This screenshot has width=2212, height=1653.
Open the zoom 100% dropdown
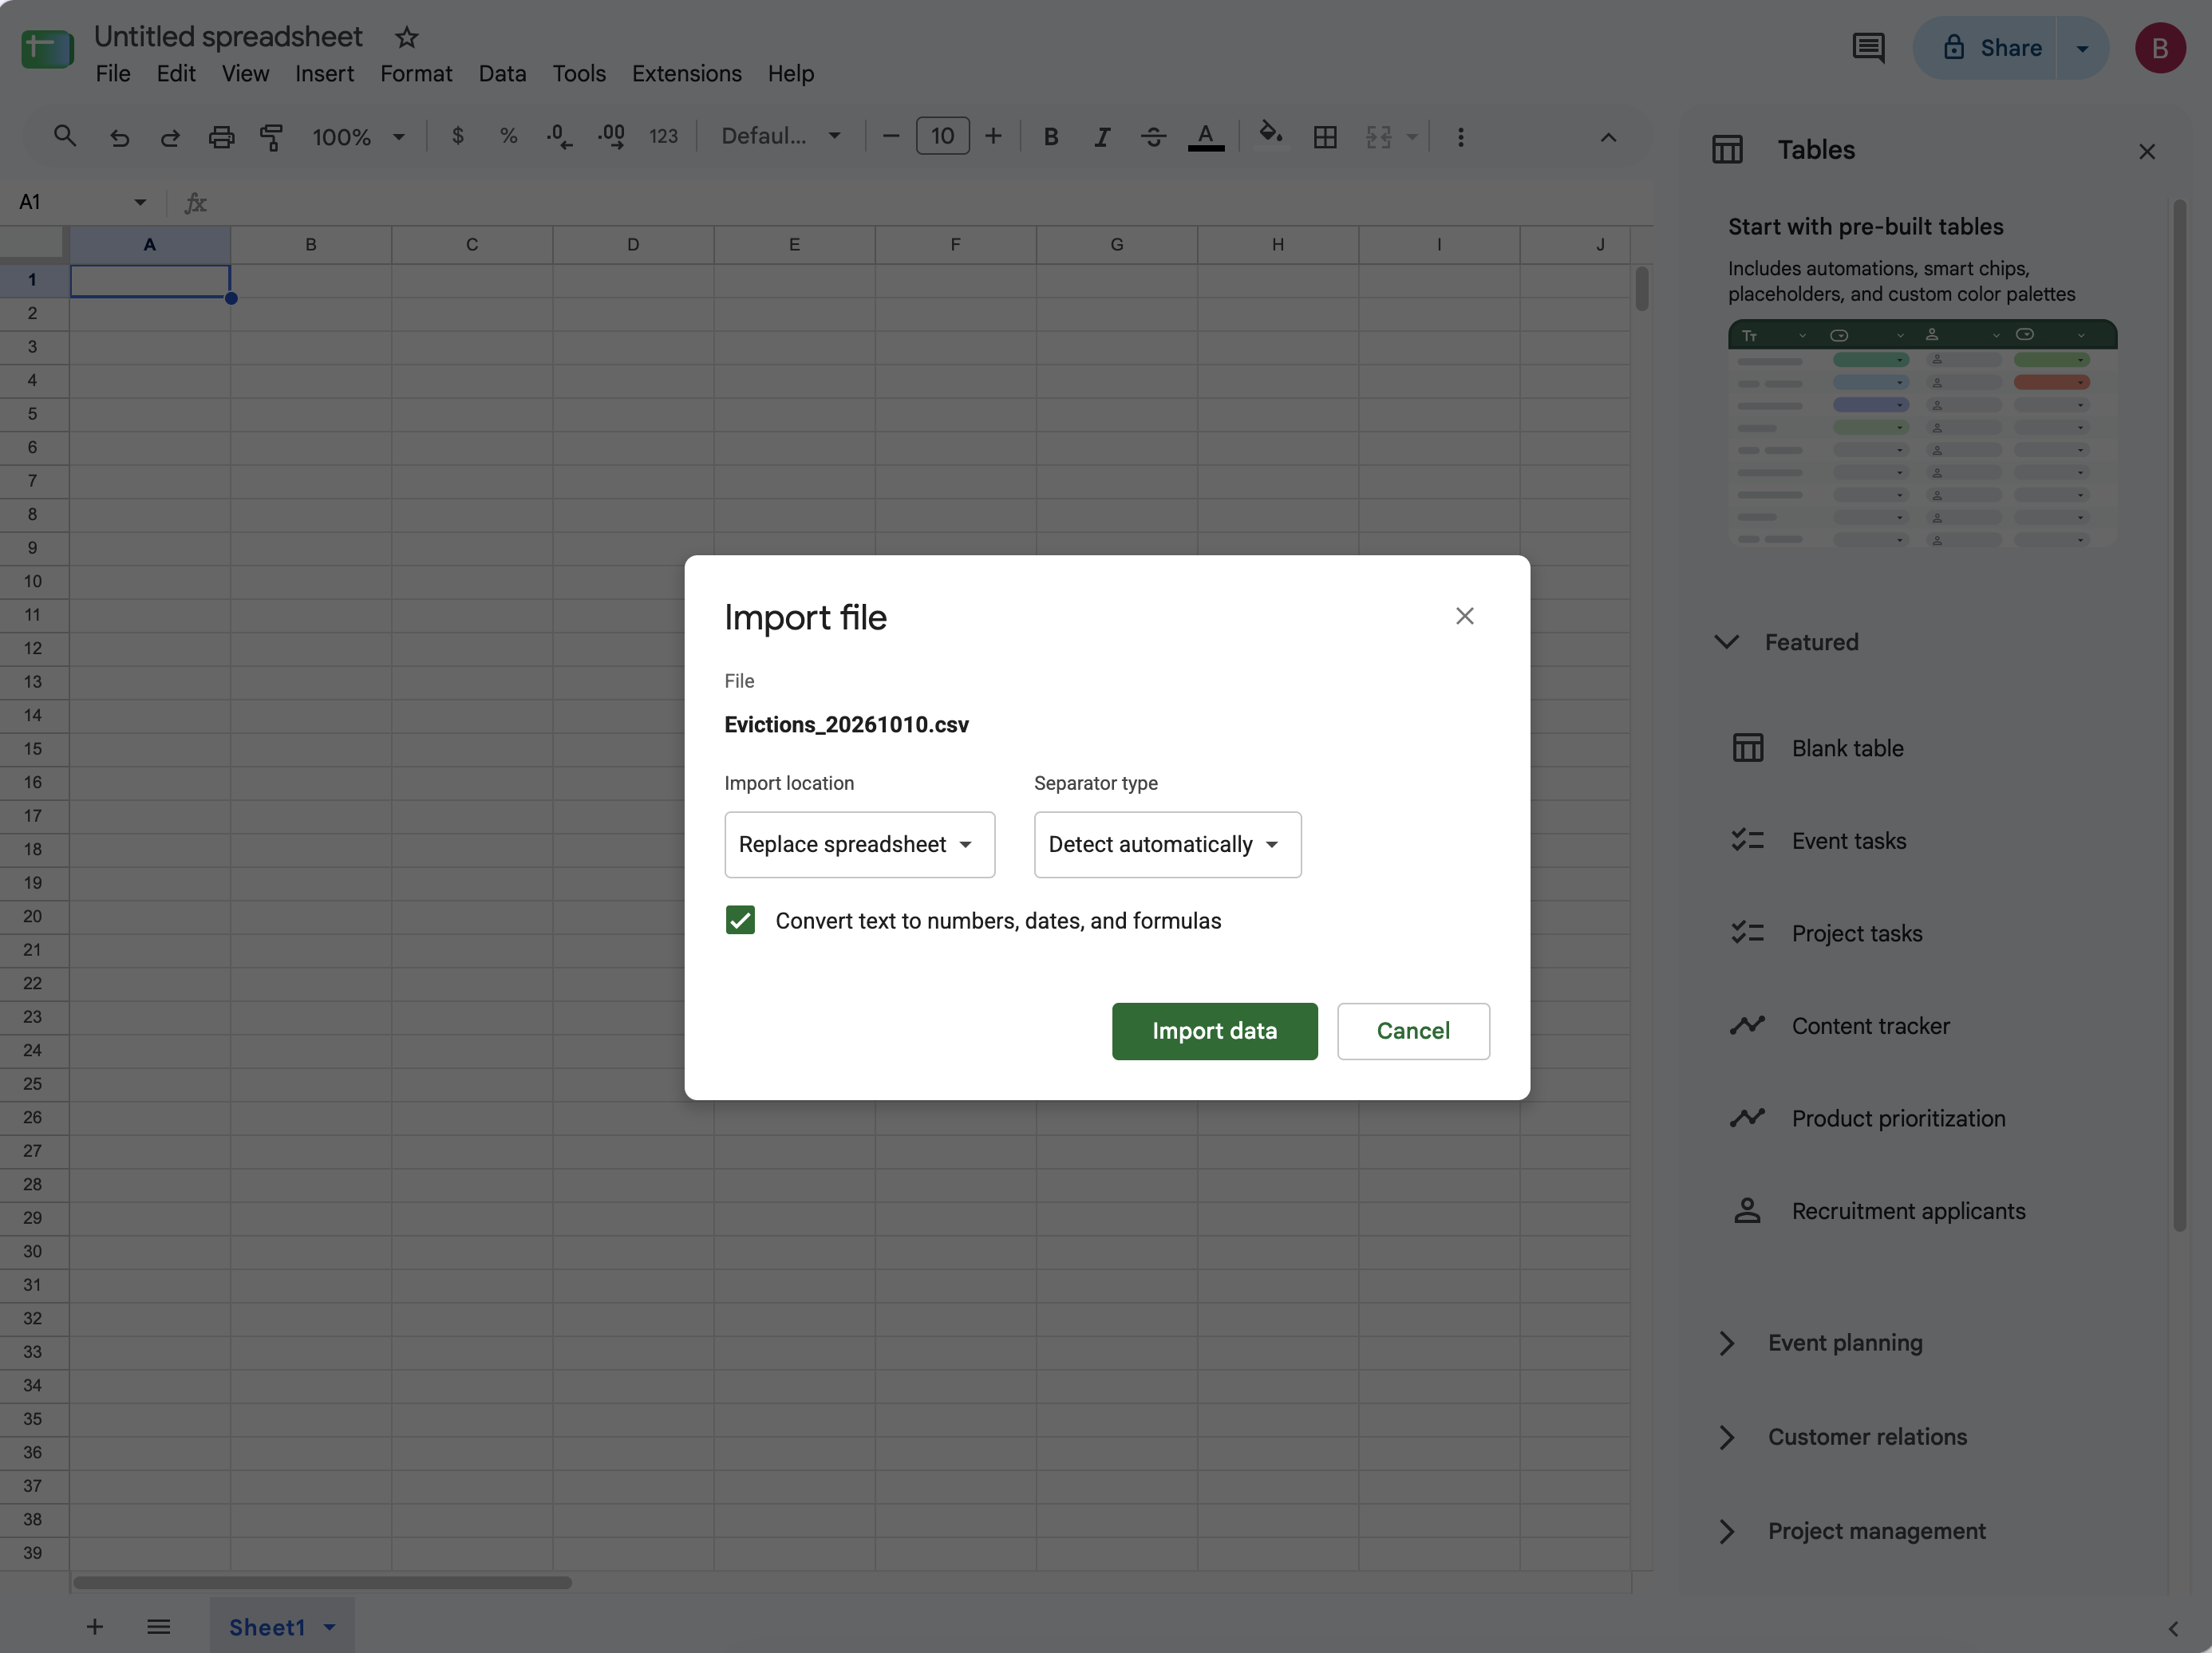tap(358, 137)
